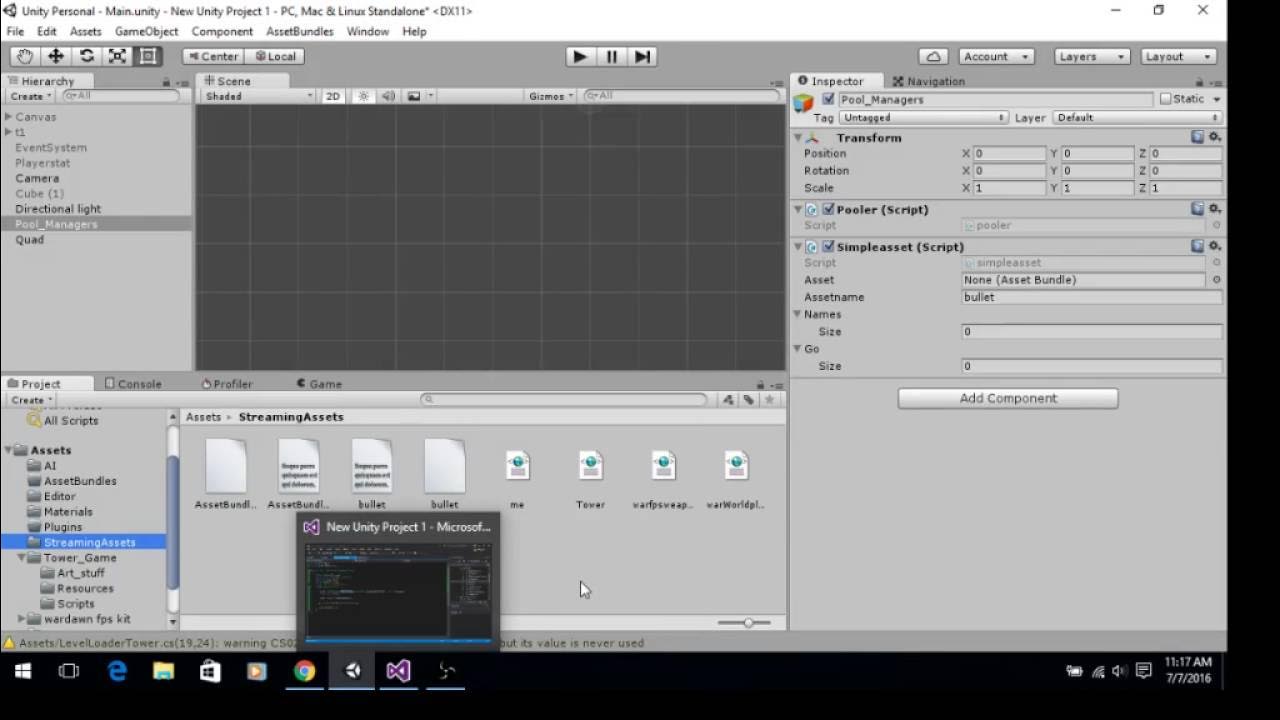Open Google Chrome from taskbar
The width and height of the screenshot is (1280, 720).
(304, 671)
